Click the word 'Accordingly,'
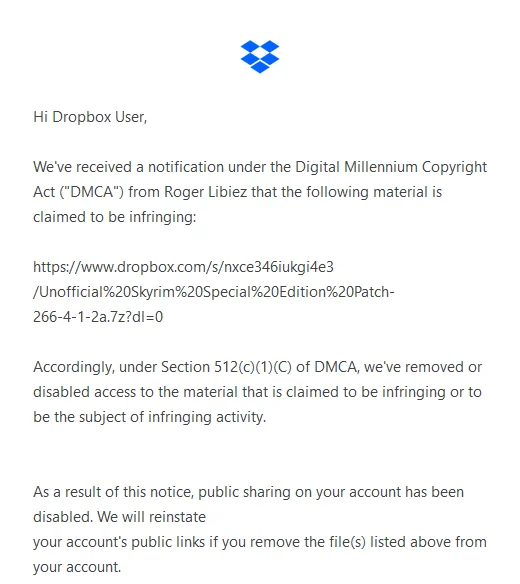Viewport: 520px width, 584px height. [74, 368]
